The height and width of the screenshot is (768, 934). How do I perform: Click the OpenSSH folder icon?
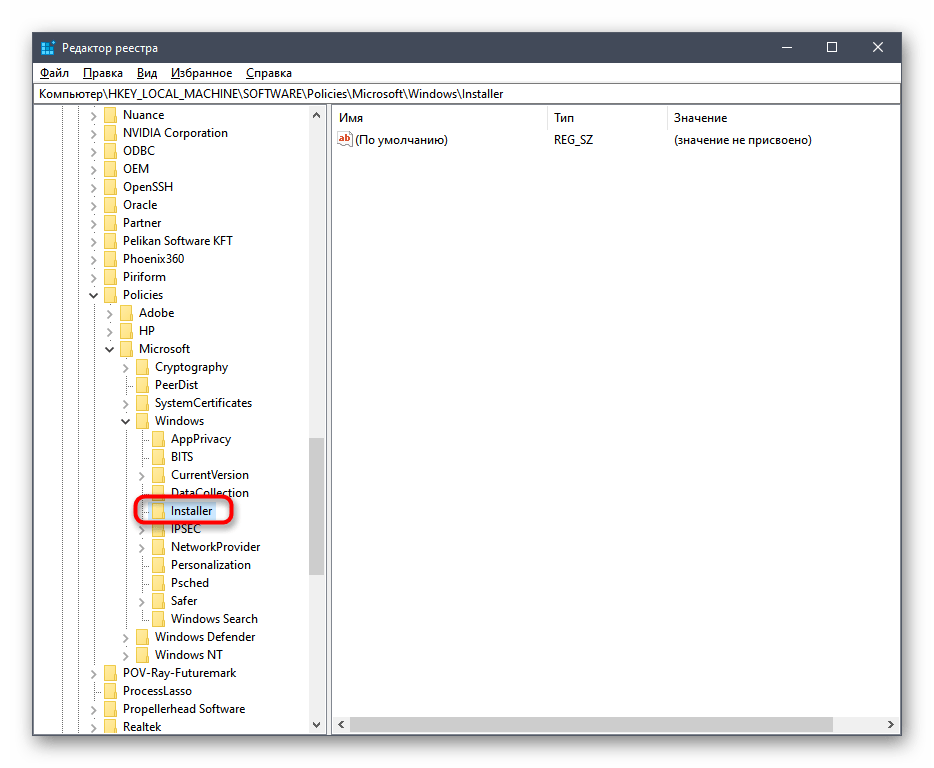110,187
